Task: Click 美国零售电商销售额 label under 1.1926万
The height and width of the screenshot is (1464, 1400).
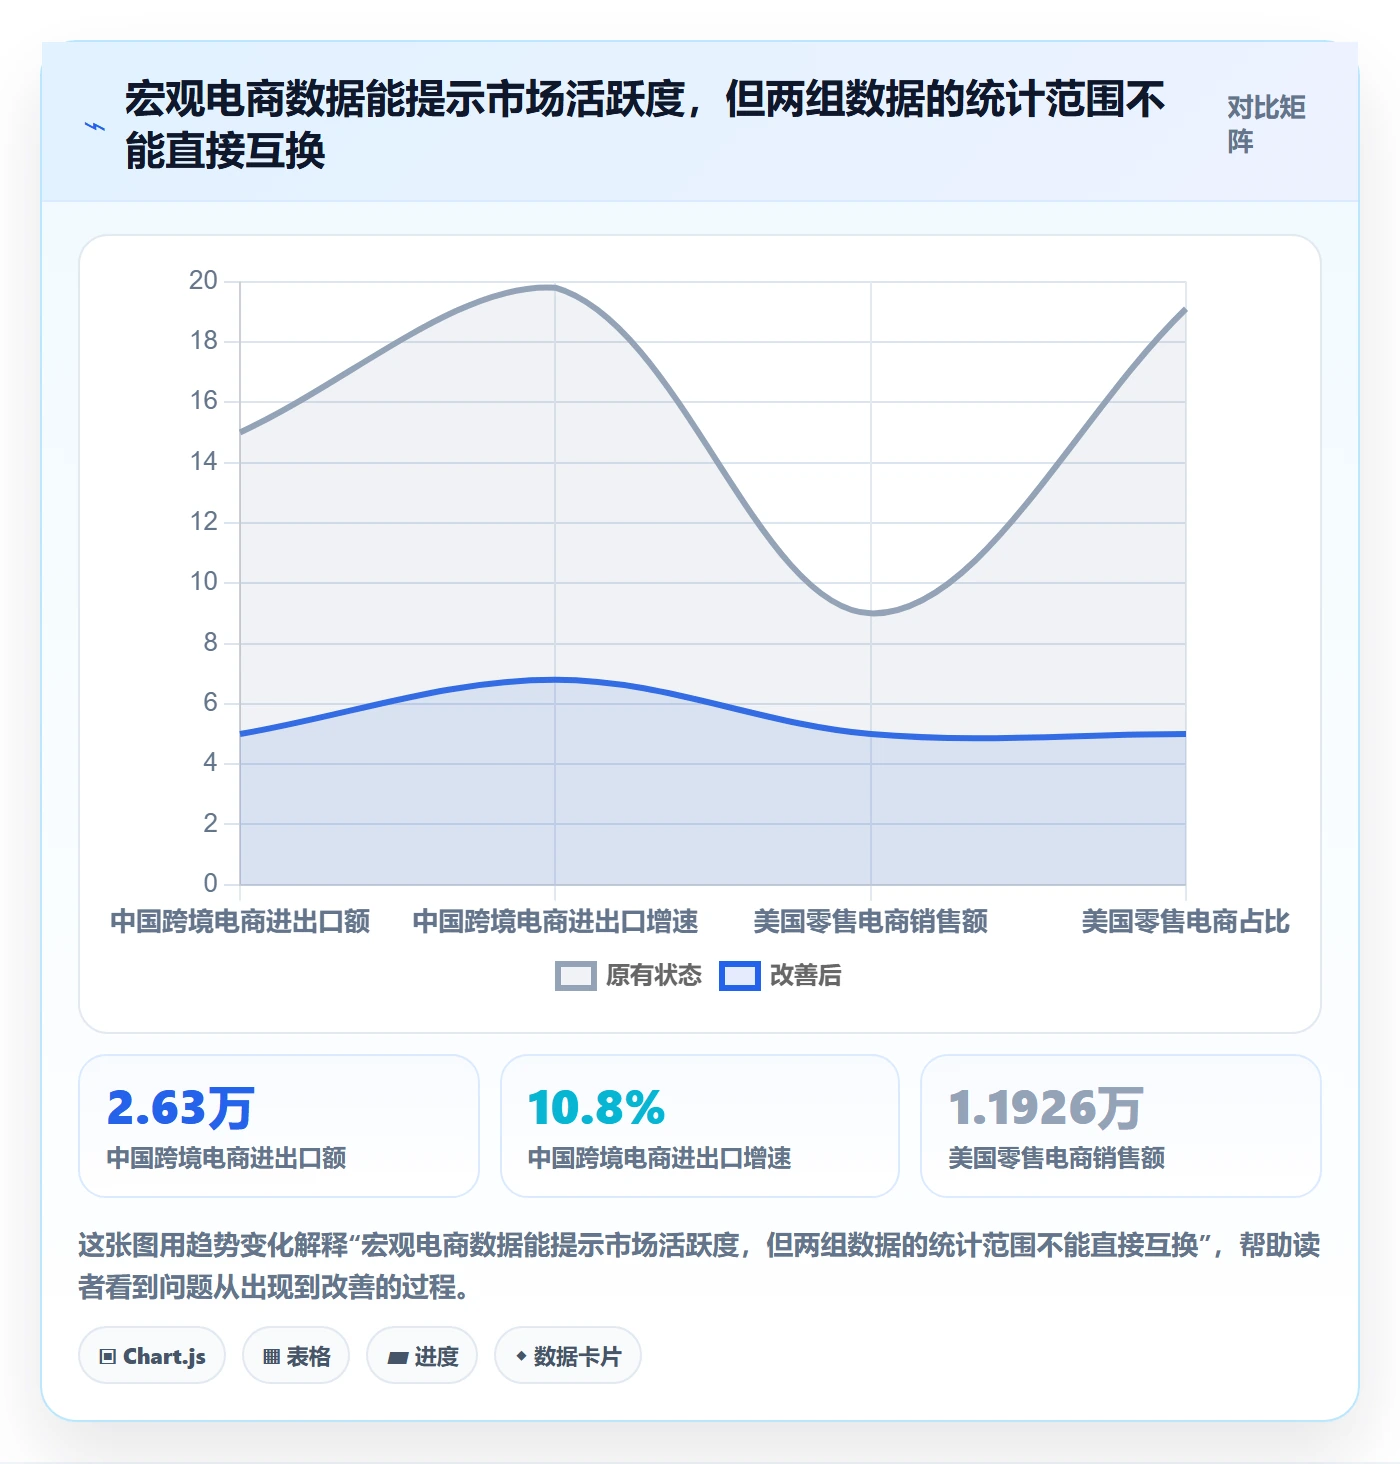Action: pyautogui.click(x=1057, y=1158)
